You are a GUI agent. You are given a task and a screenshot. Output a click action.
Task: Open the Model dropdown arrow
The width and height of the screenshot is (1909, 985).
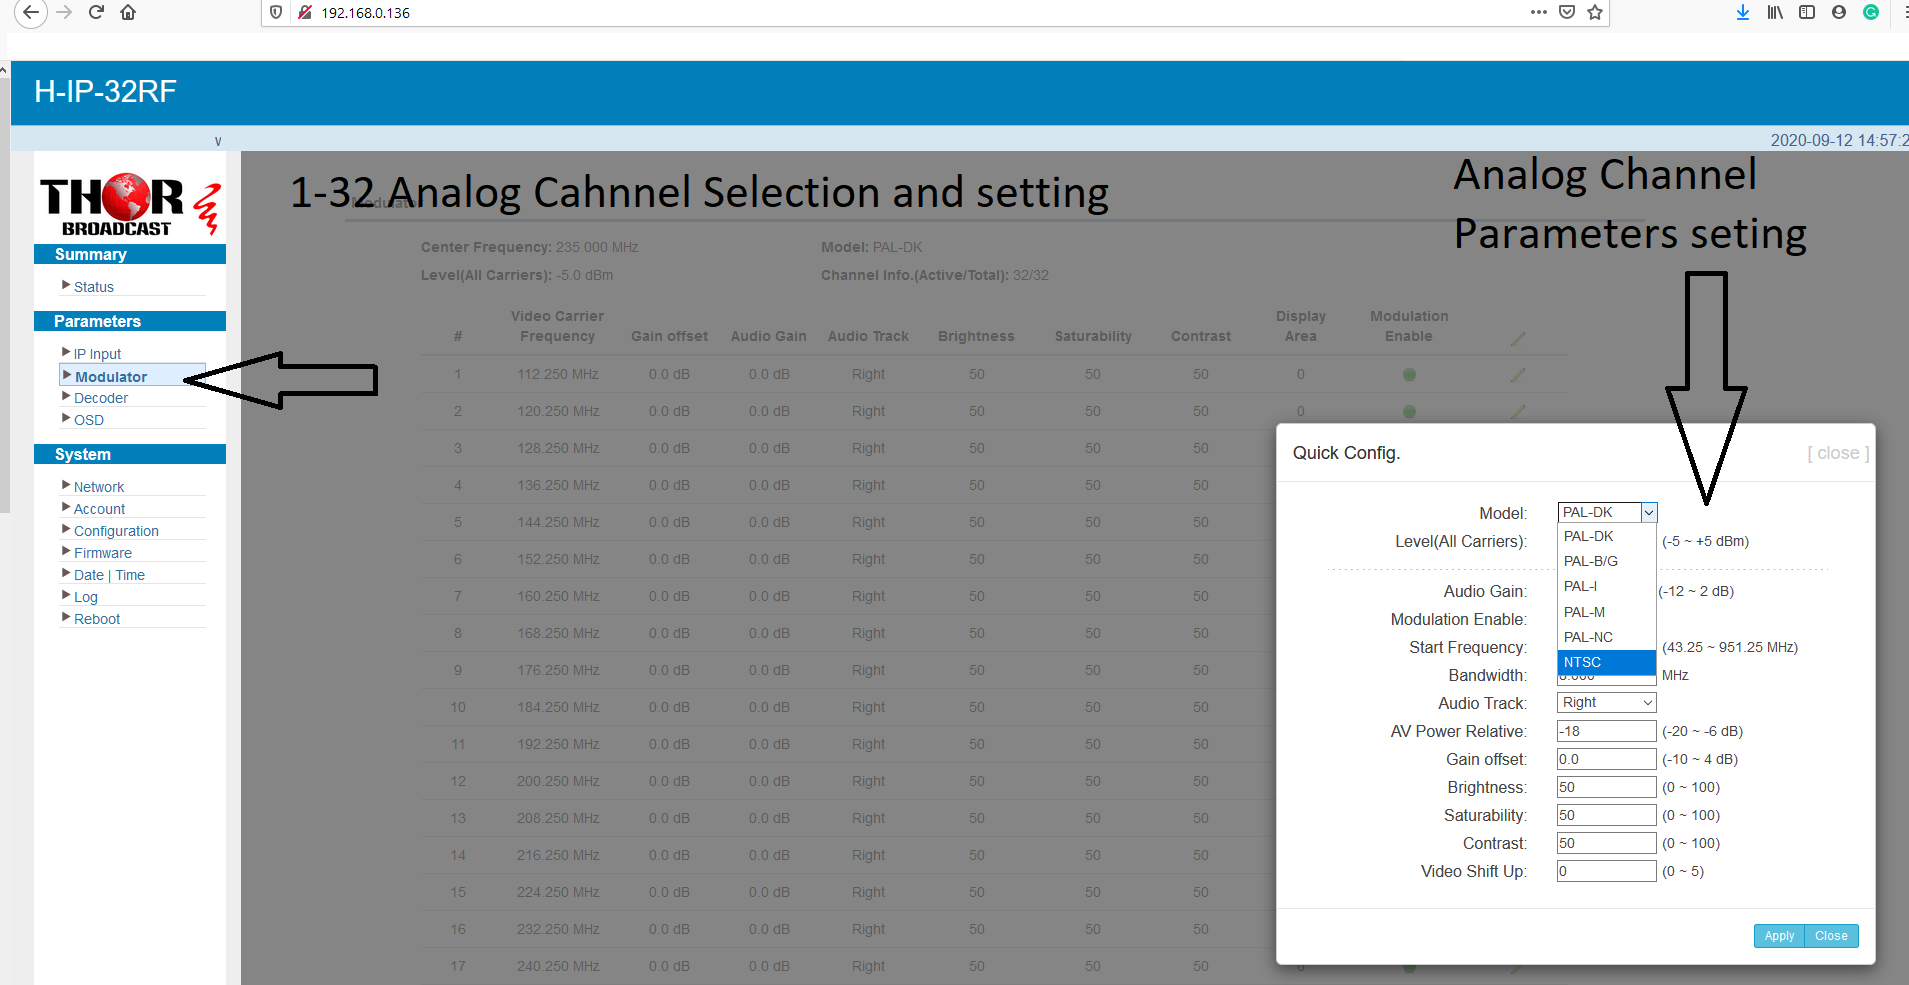tap(1649, 513)
